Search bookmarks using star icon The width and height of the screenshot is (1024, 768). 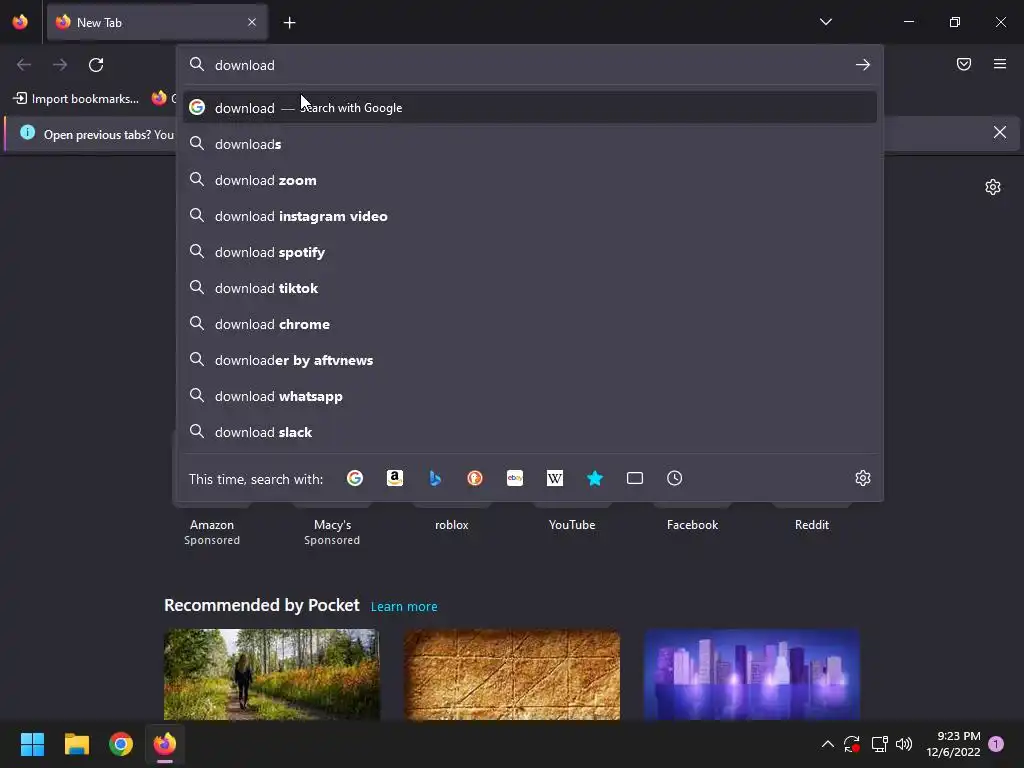[x=594, y=478]
